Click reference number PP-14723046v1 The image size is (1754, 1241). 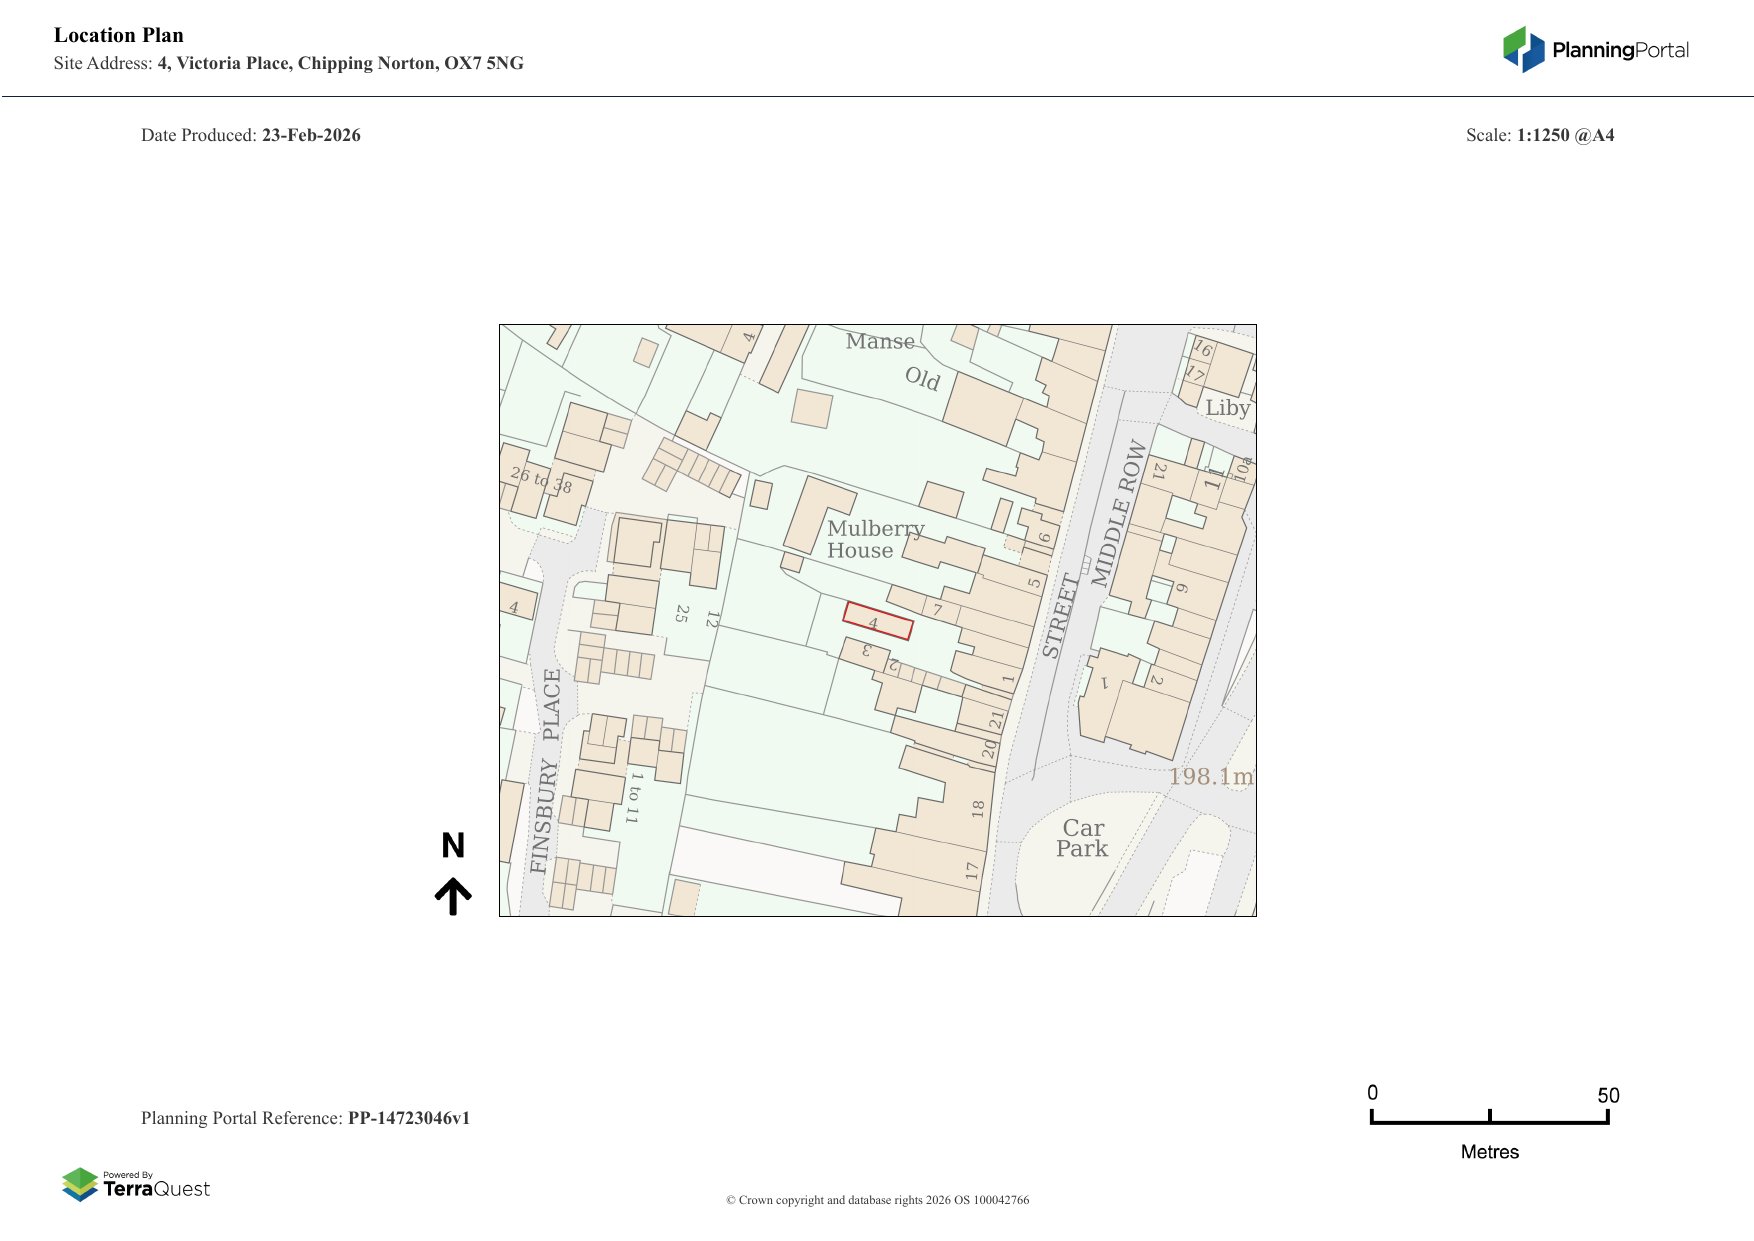click(408, 1118)
